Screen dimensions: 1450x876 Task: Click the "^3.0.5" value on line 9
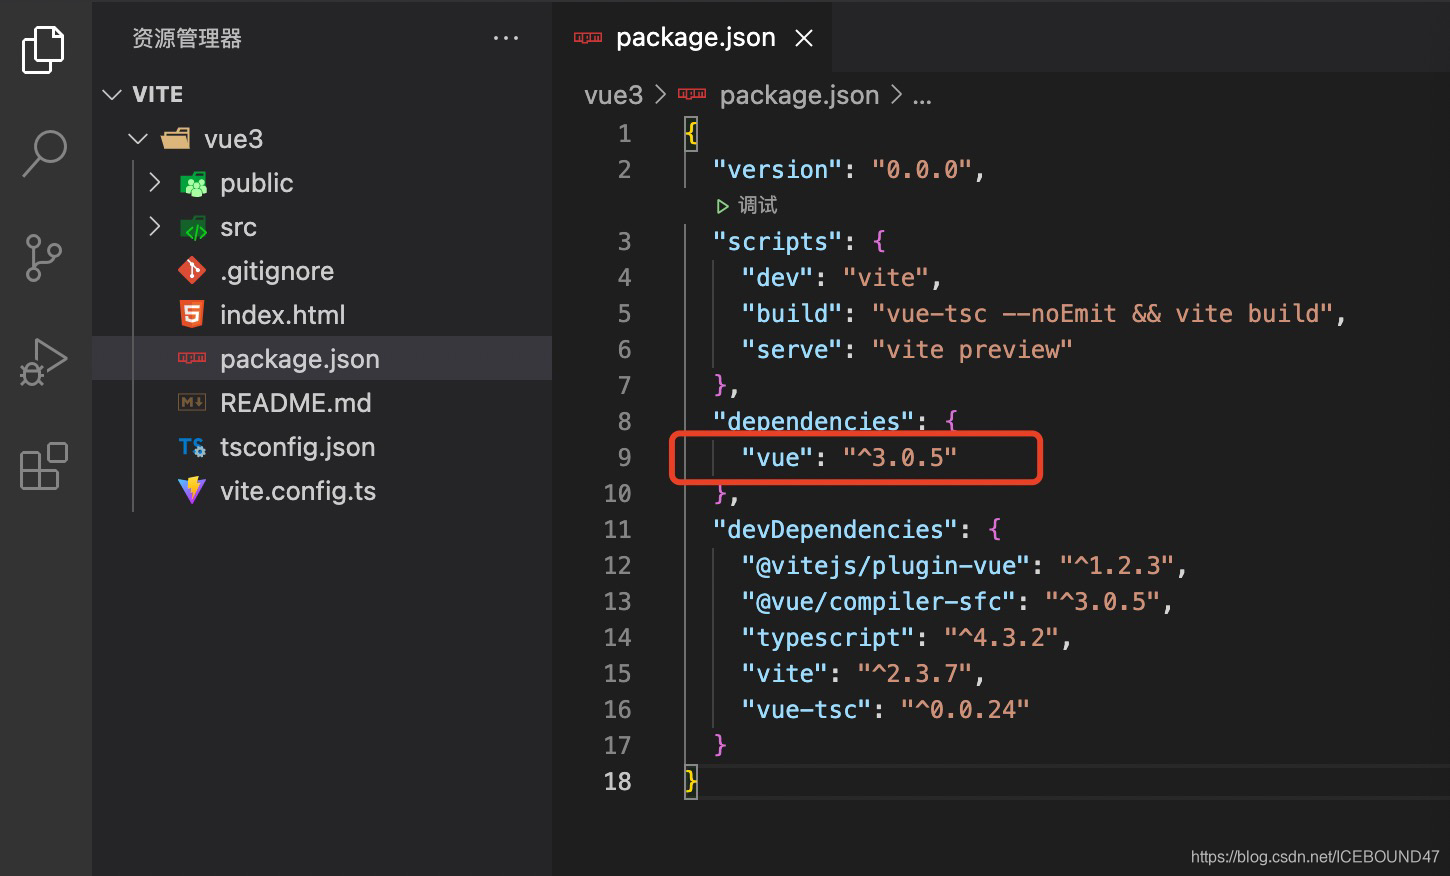(x=900, y=457)
